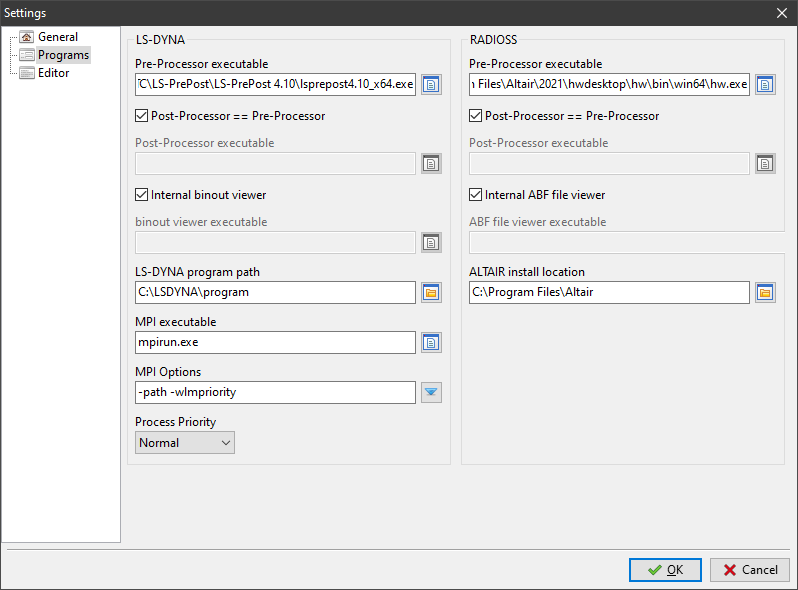This screenshot has width=798, height=590.
Task: Click ALTAIR install location field
Action: [609, 293]
